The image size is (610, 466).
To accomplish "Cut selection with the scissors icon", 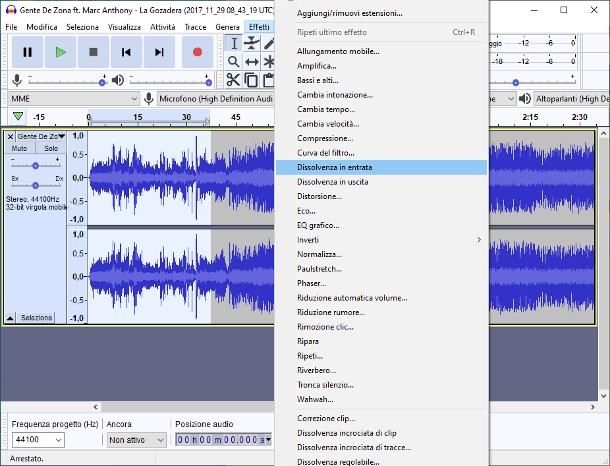I will (233, 80).
